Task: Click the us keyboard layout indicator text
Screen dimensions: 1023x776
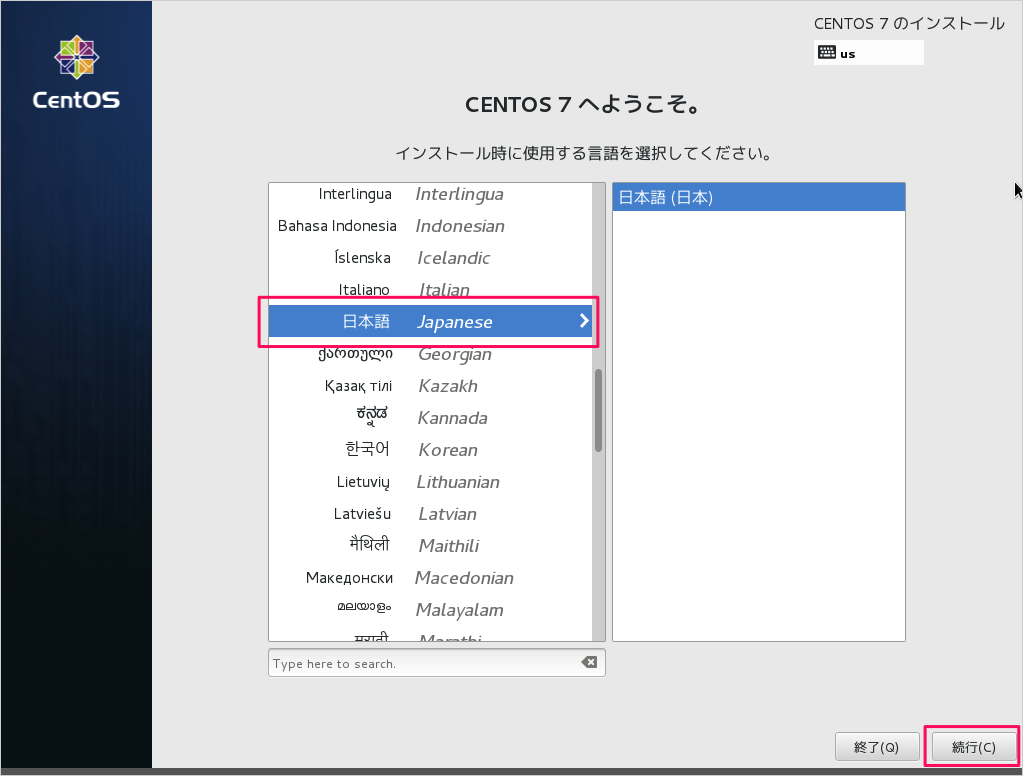Action: (847, 54)
